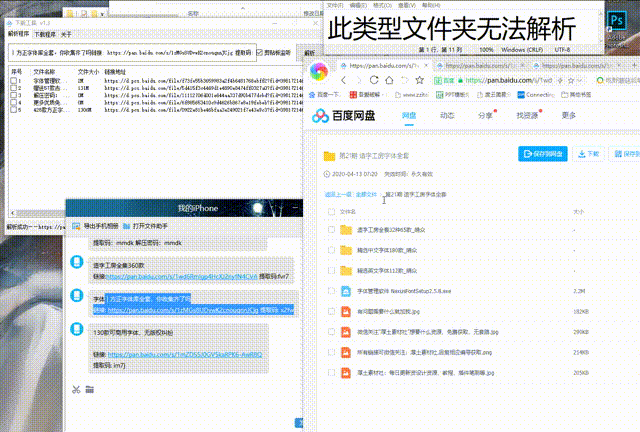
Task: Click 打开文件助手 in iPhone window
Action: [x=150, y=226]
